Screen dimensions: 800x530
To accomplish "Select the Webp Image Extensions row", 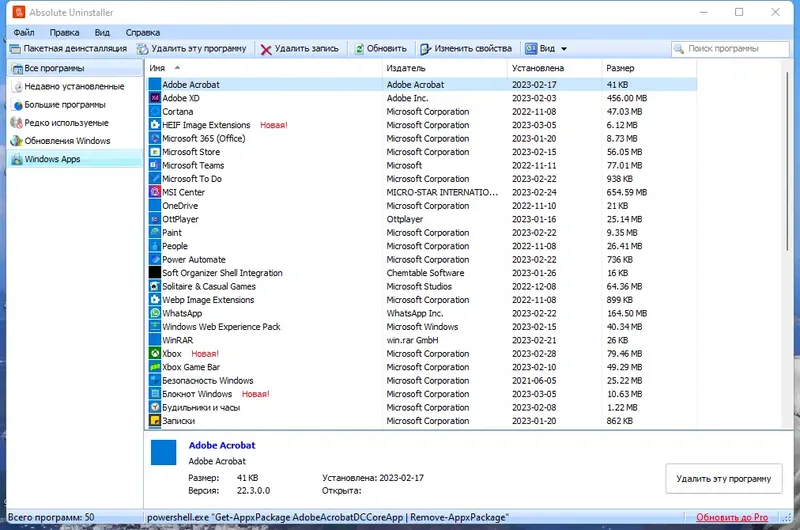I will (422, 300).
